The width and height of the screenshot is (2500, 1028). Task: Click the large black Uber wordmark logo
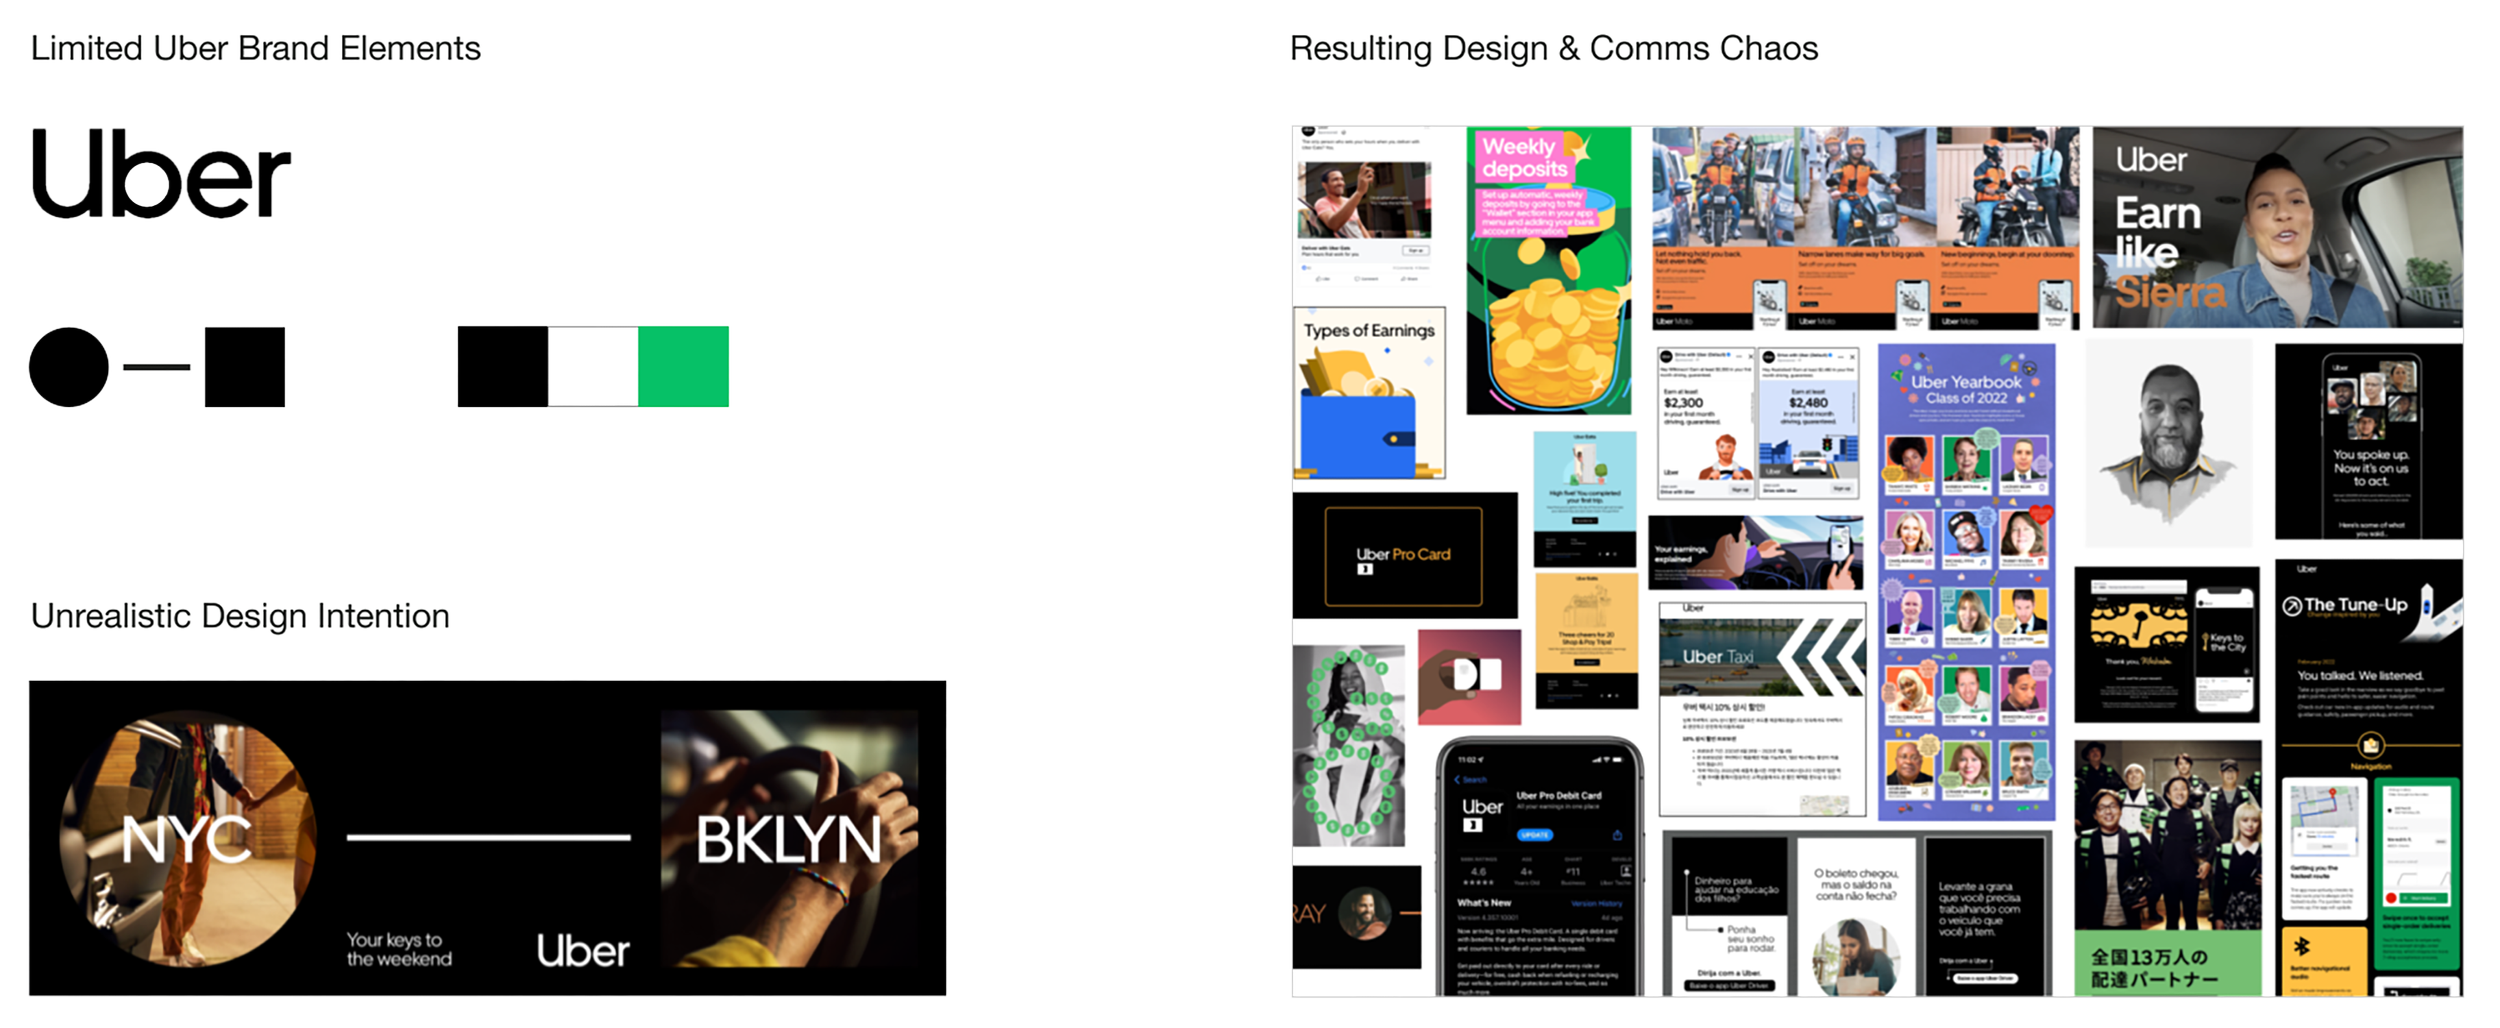pyautogui.click(x=161, y=174)
